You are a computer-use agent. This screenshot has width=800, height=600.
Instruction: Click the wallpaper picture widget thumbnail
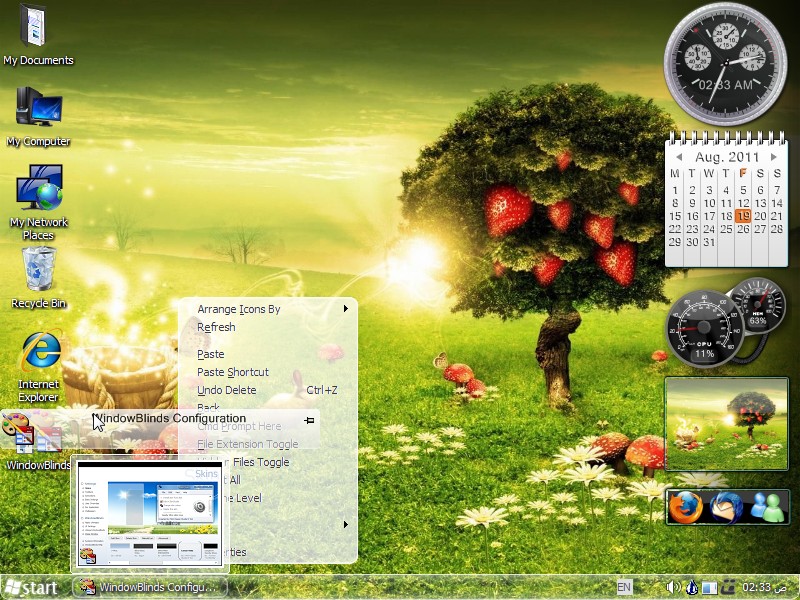[727, 424]
